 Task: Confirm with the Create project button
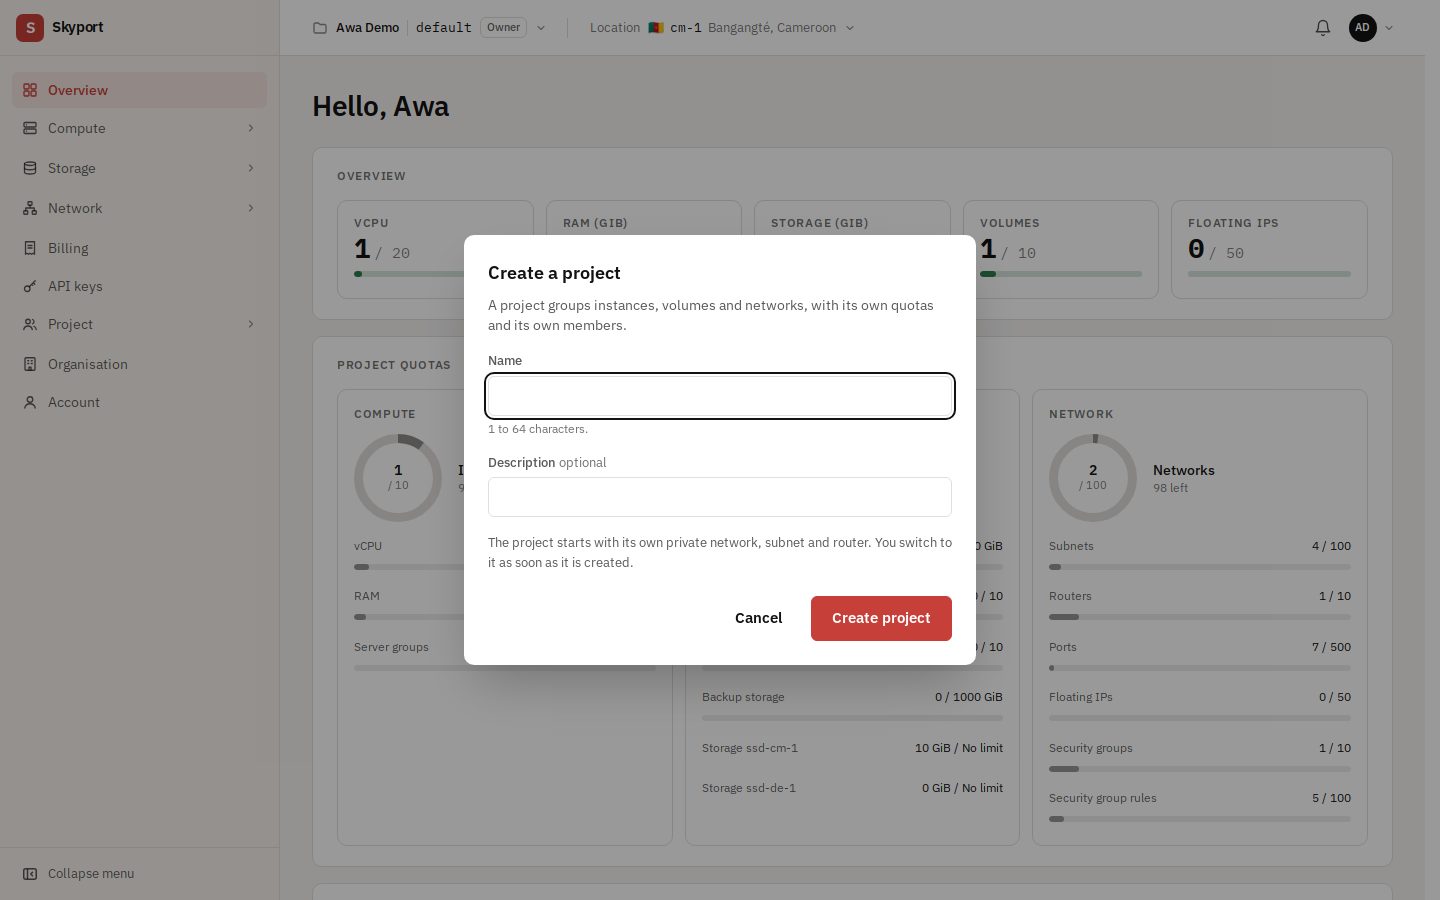click(881, 618)
